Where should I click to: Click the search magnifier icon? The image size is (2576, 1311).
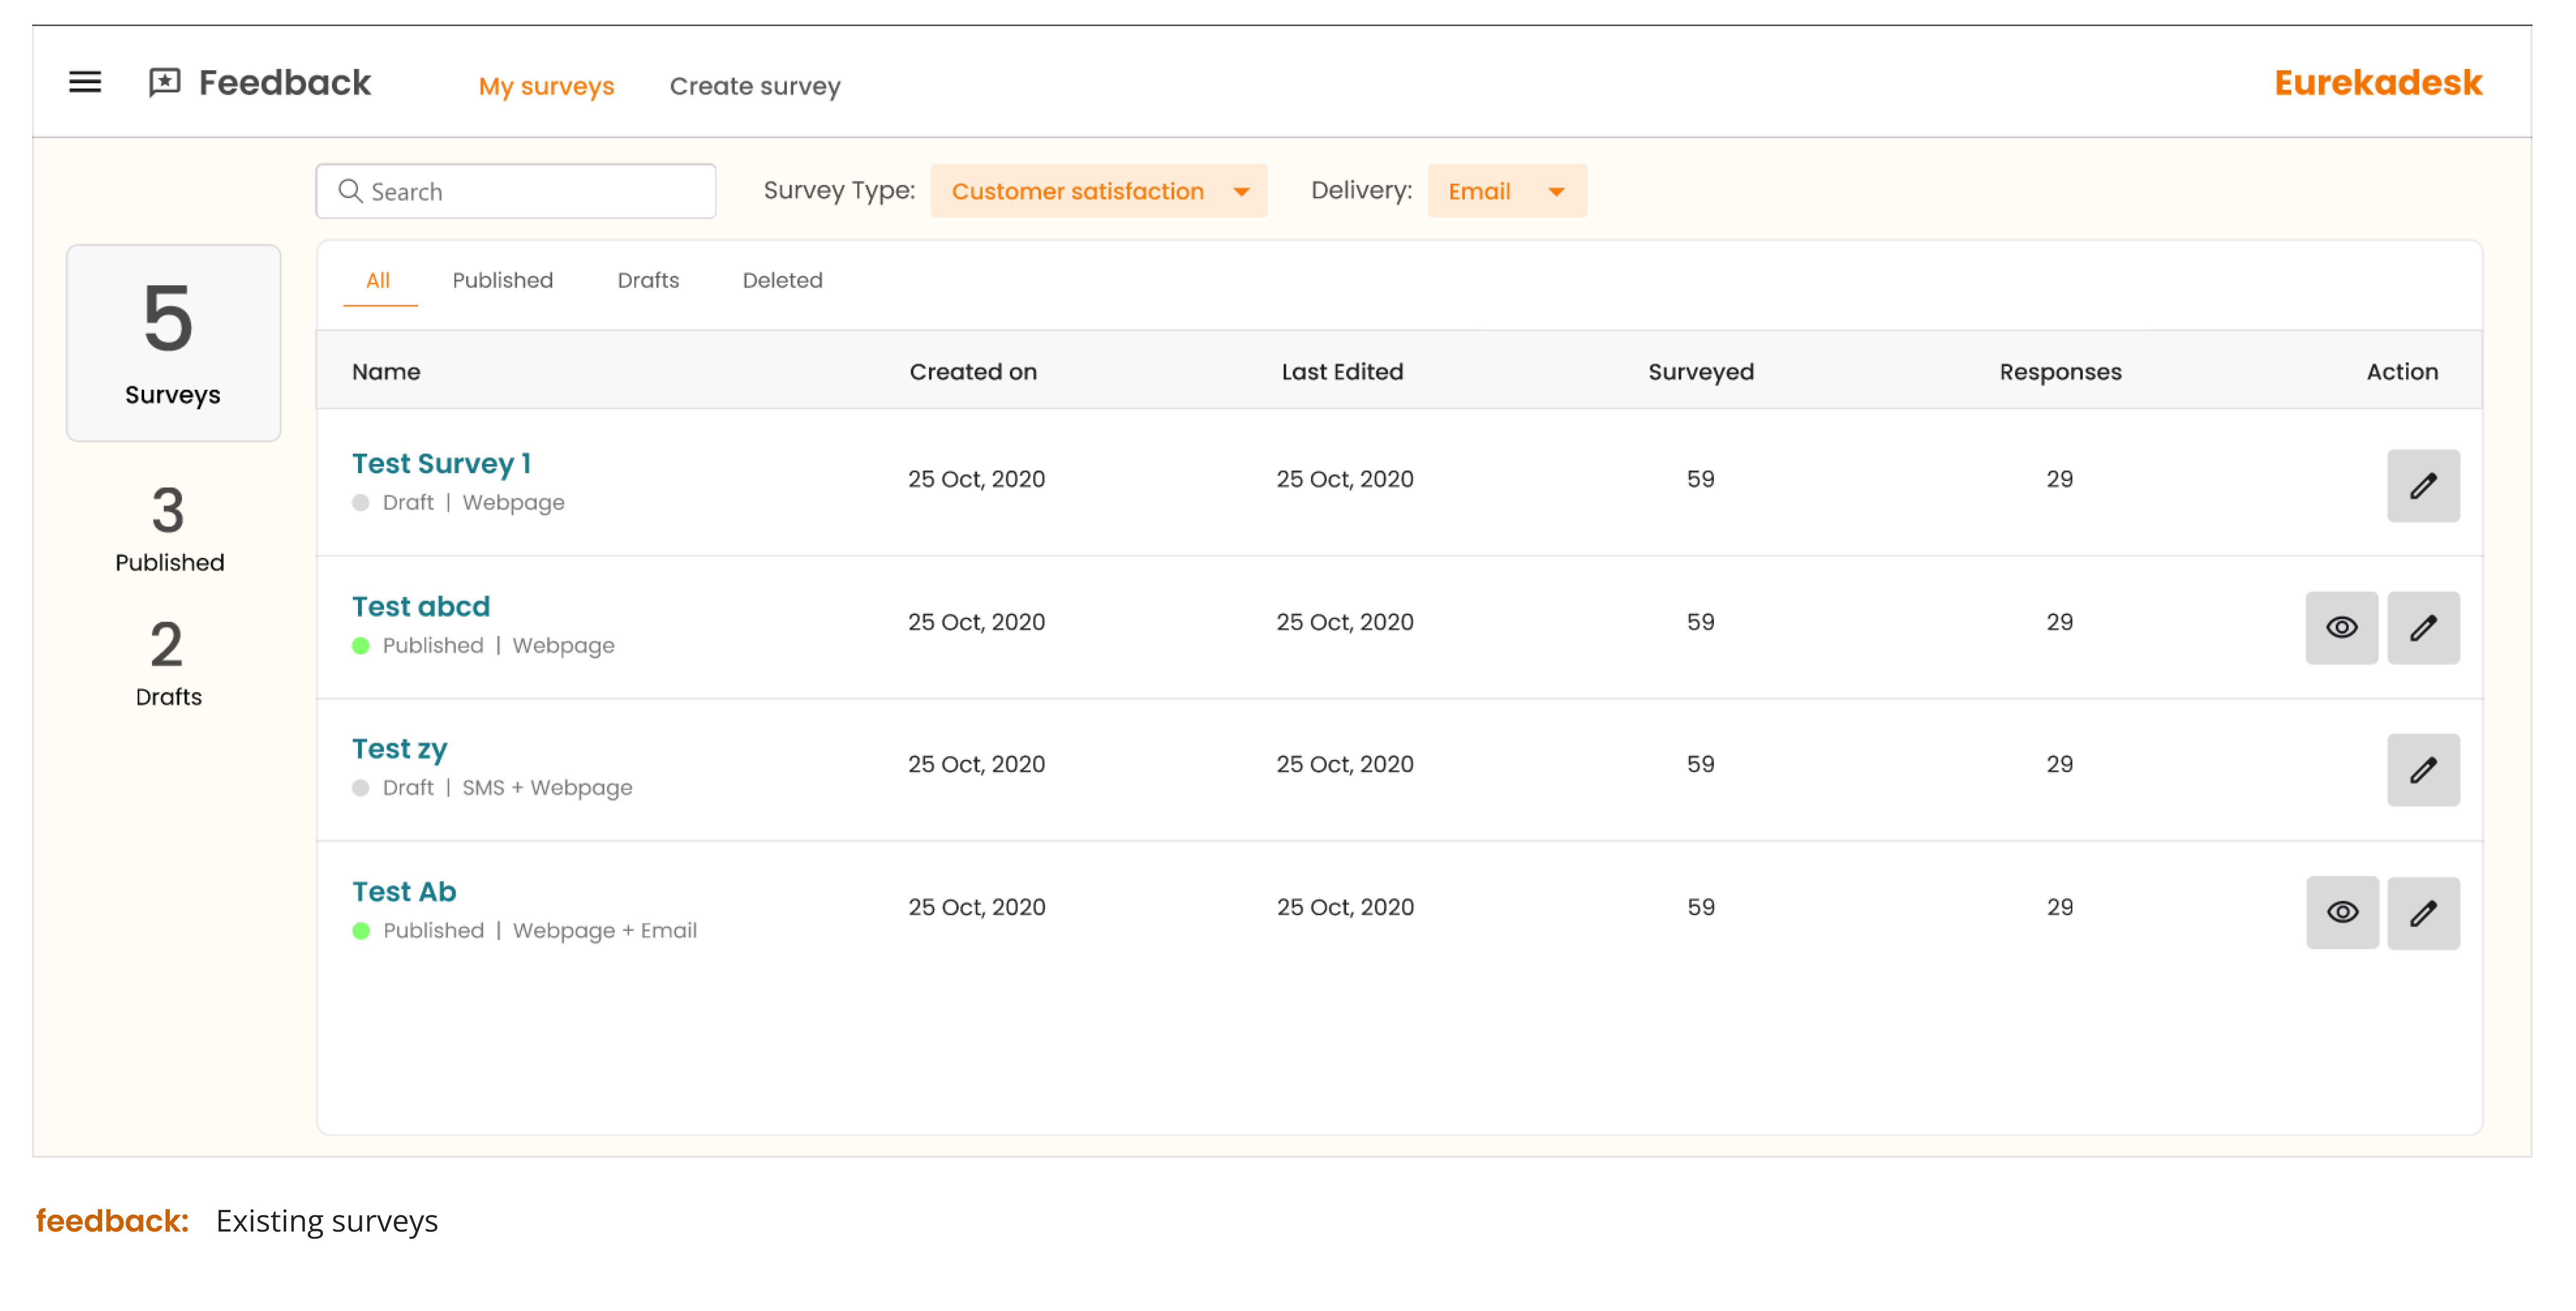pos(350,191)
